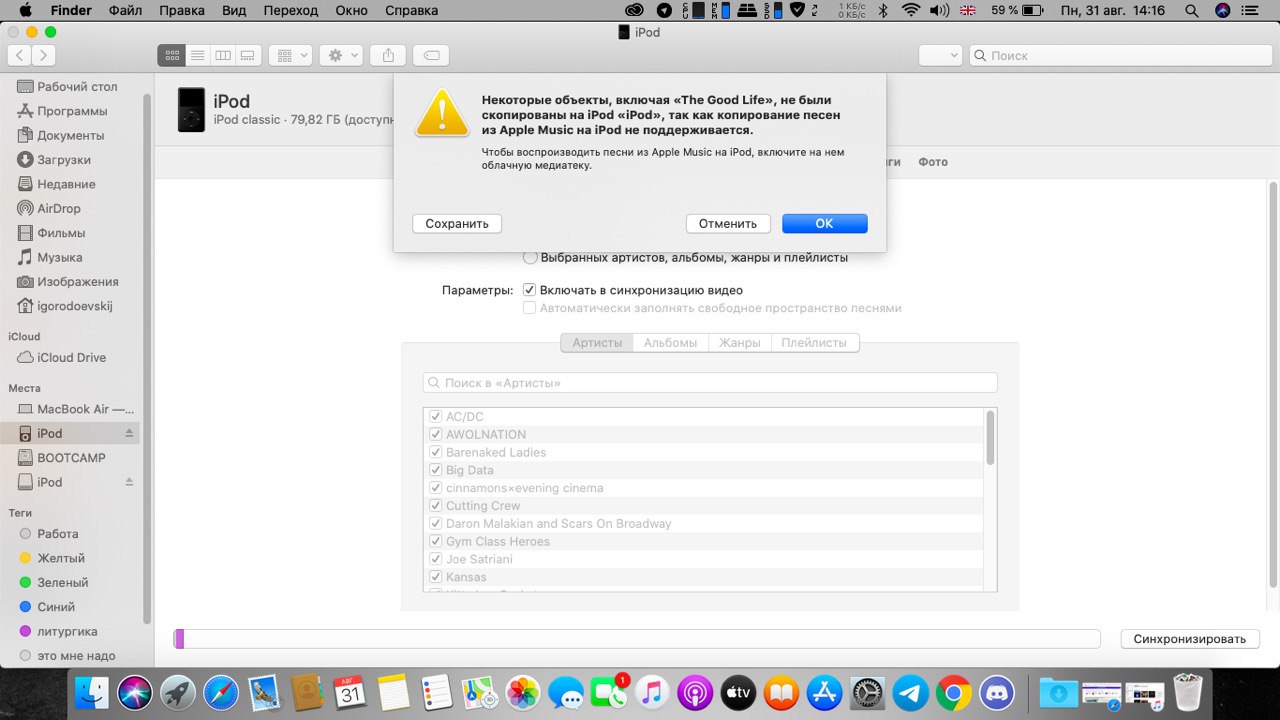Toggle the Kansas artist checkbox

coord(436,577)
